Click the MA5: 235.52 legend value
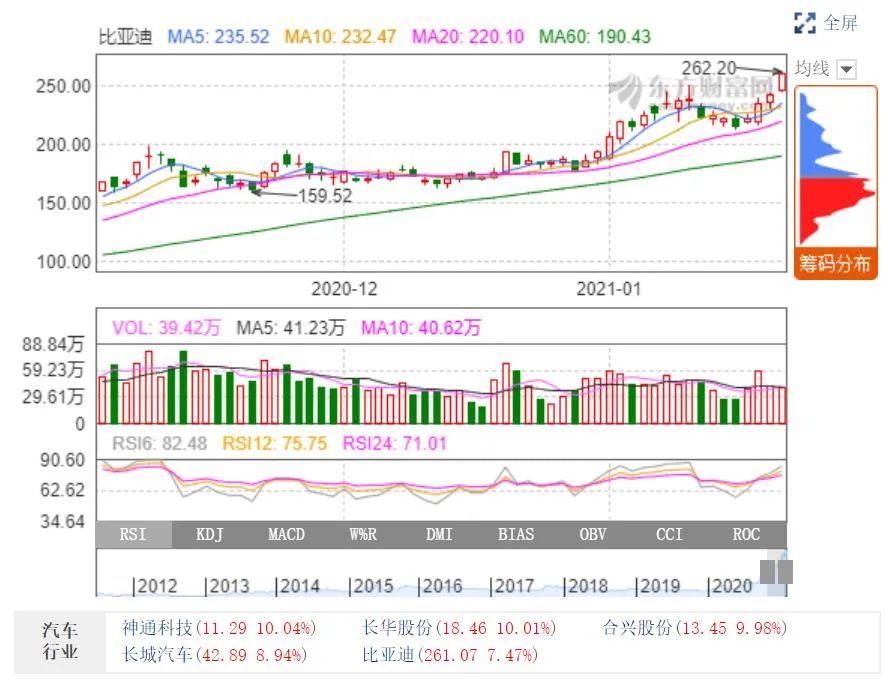The width and height of the screenshot is (895, 684). [x=219, y=37]
